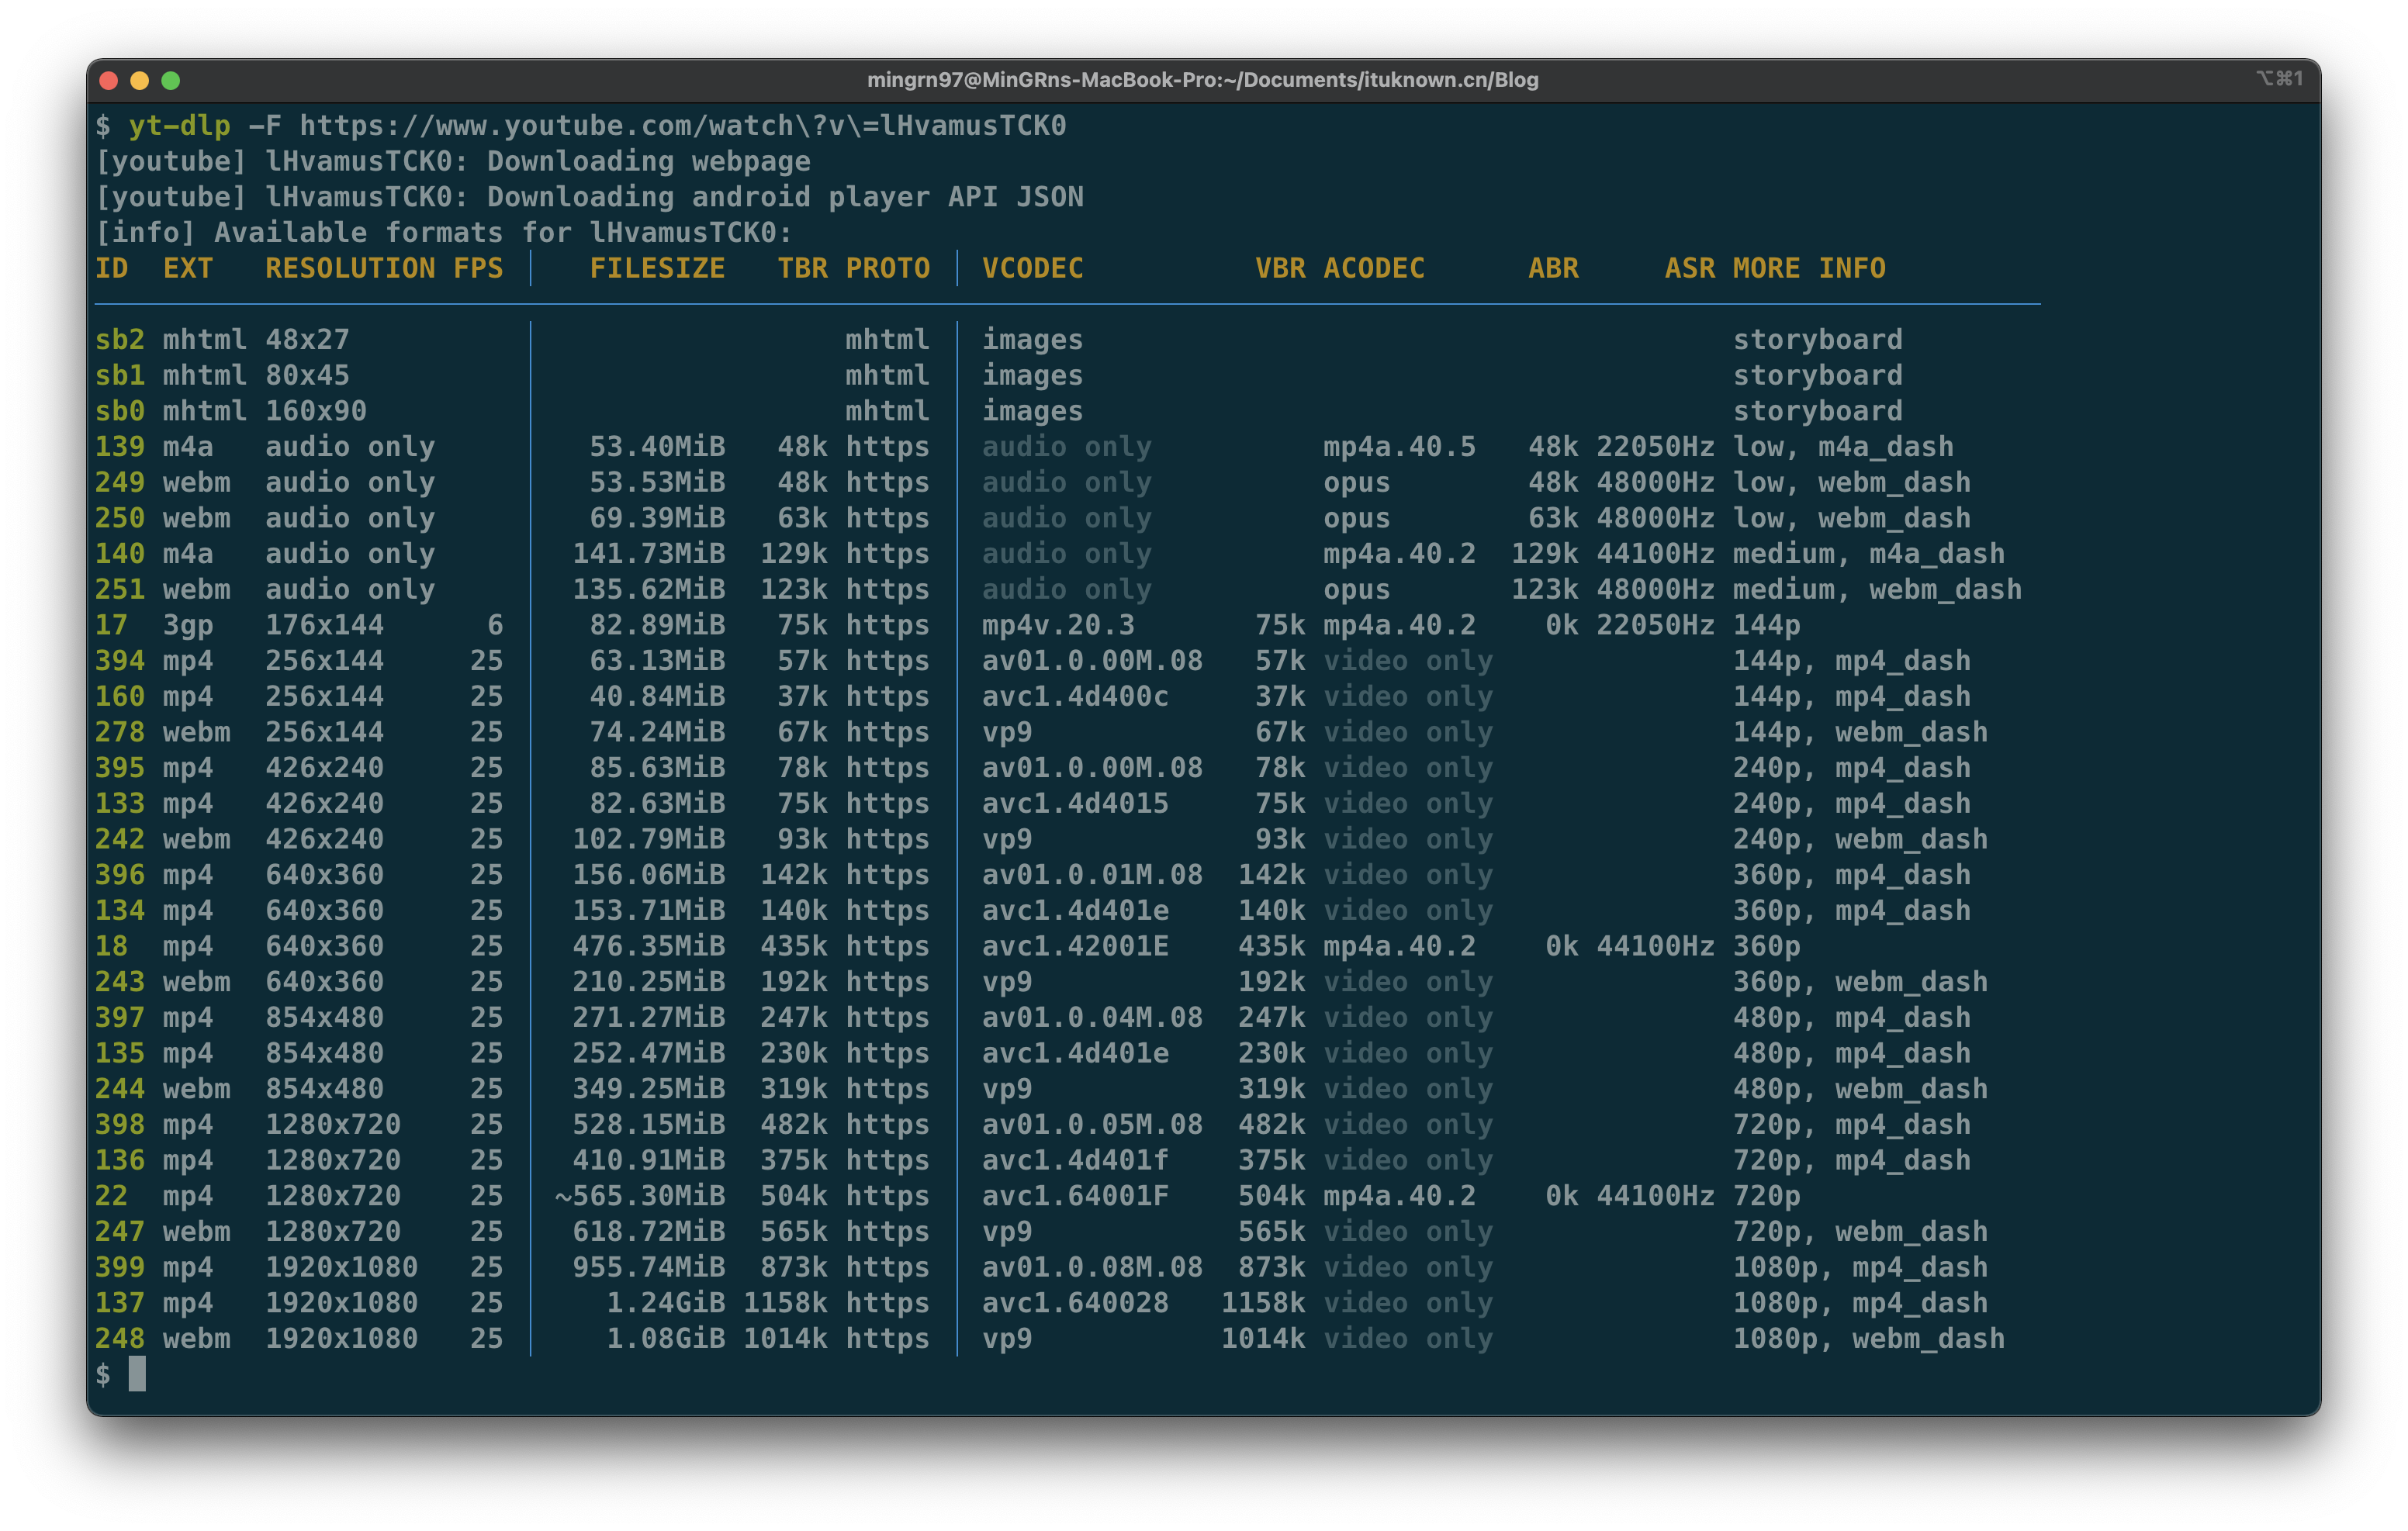
Task: Click format ID 247
Action: pos(120,1231)
